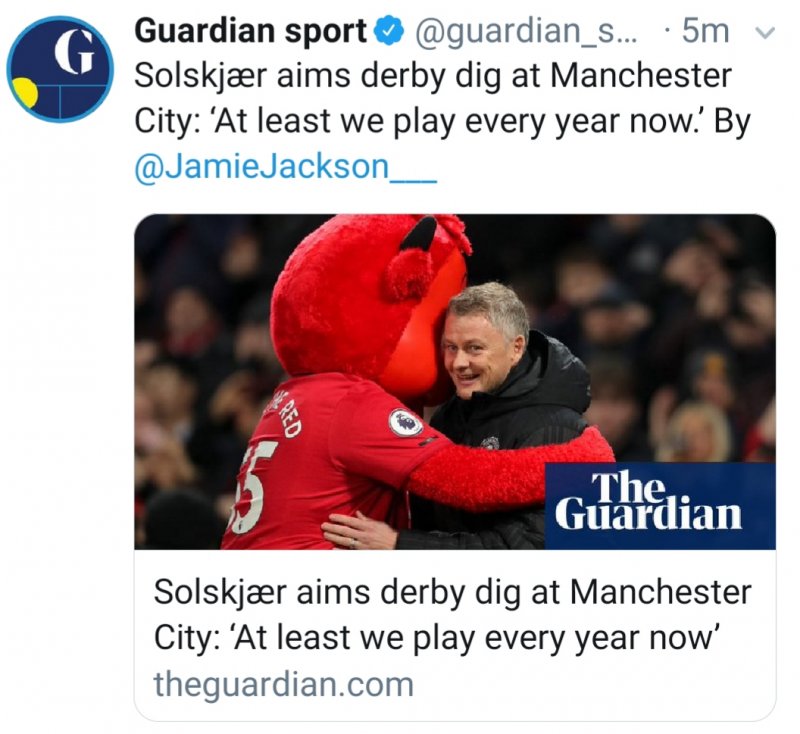
Task: Click The Guardian logo on the photo
Action: coord(660,503)
